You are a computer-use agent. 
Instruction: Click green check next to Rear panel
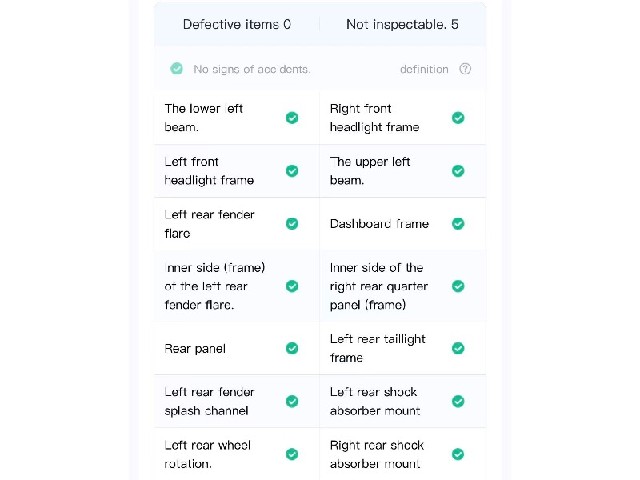pyautogui.click(x=292, y=348)
